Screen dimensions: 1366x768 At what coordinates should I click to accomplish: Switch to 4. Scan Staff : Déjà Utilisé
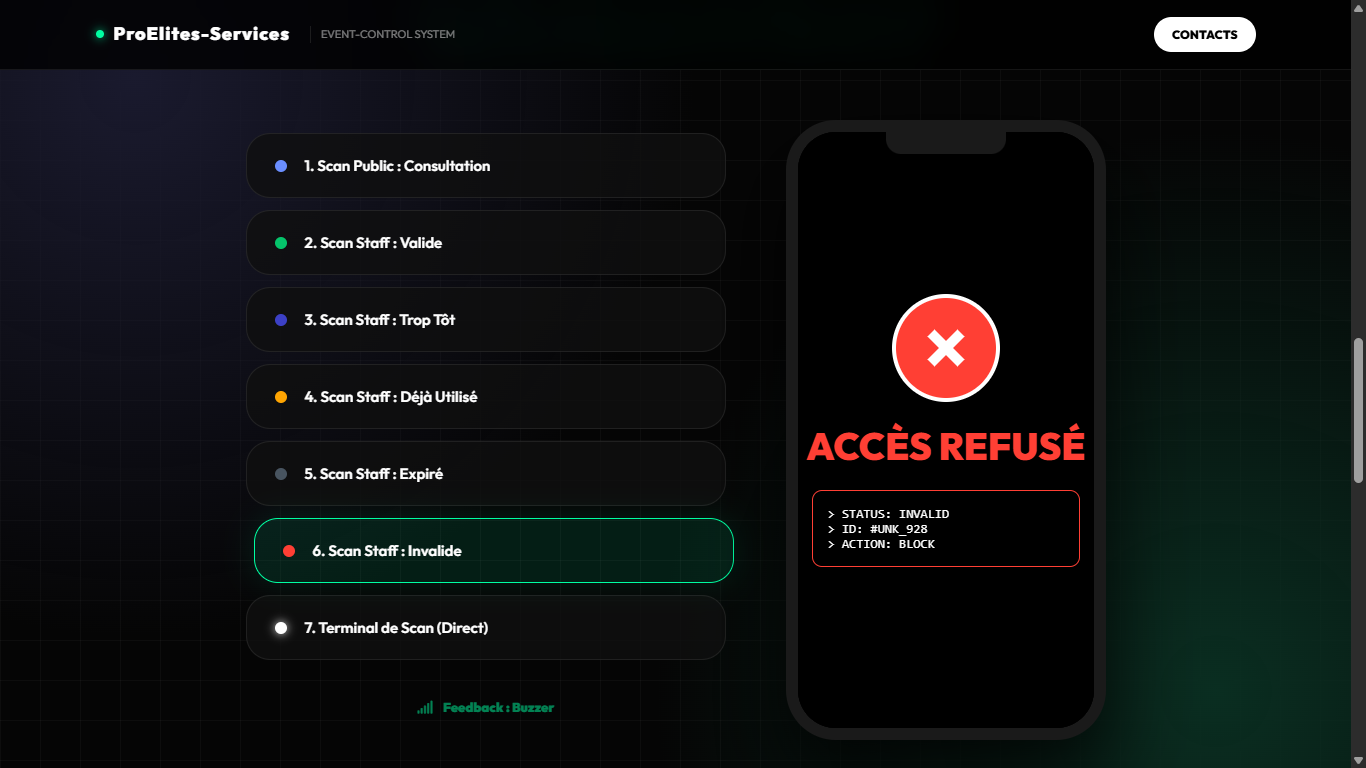(486, 397)
